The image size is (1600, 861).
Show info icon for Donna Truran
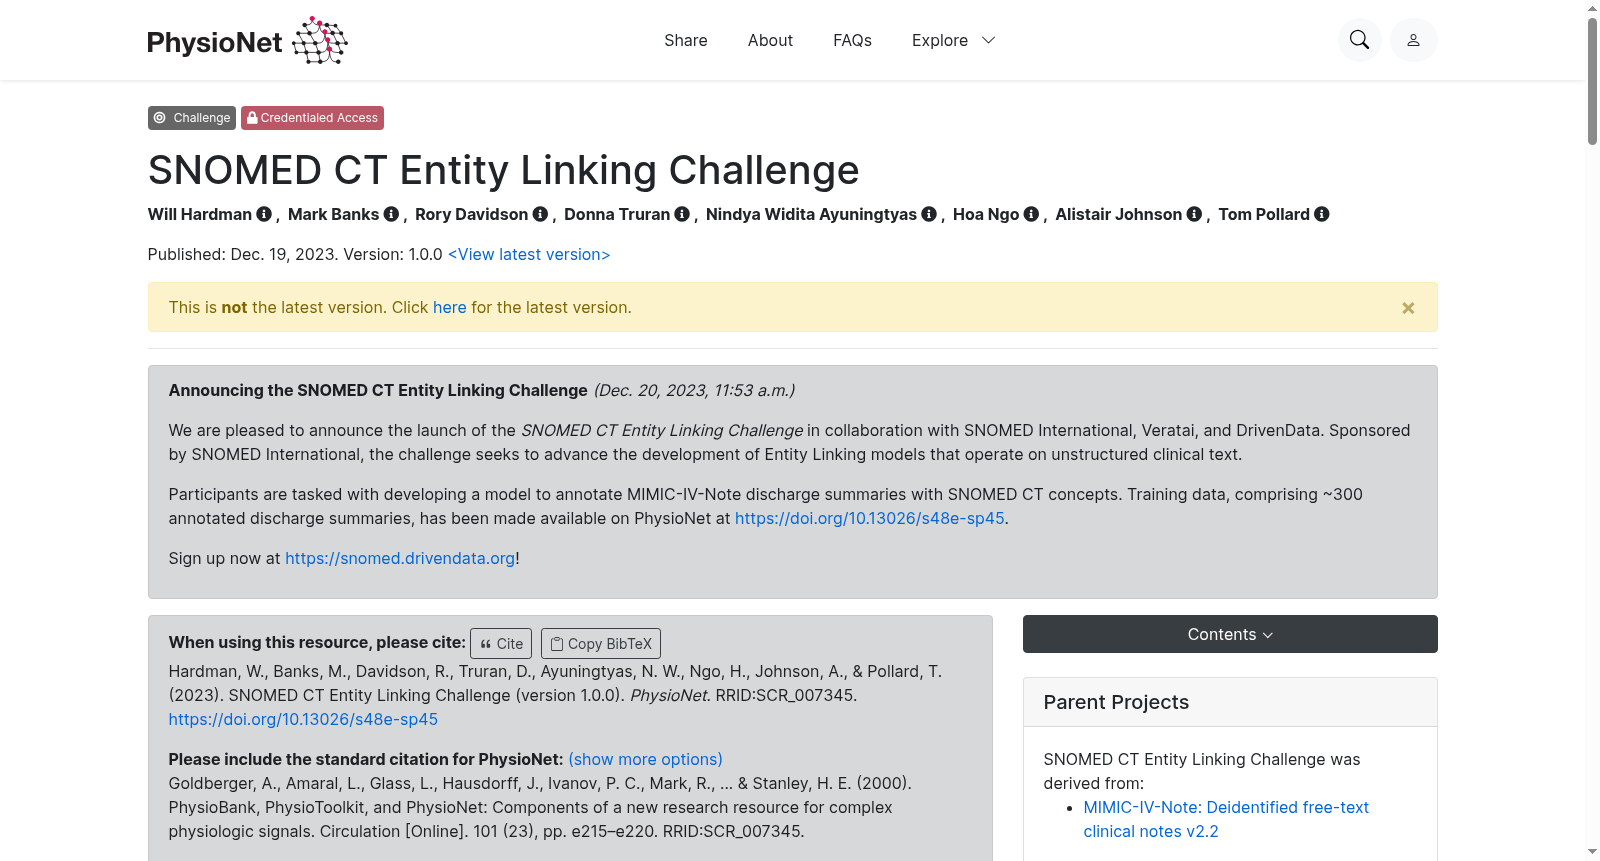[682, 214]
